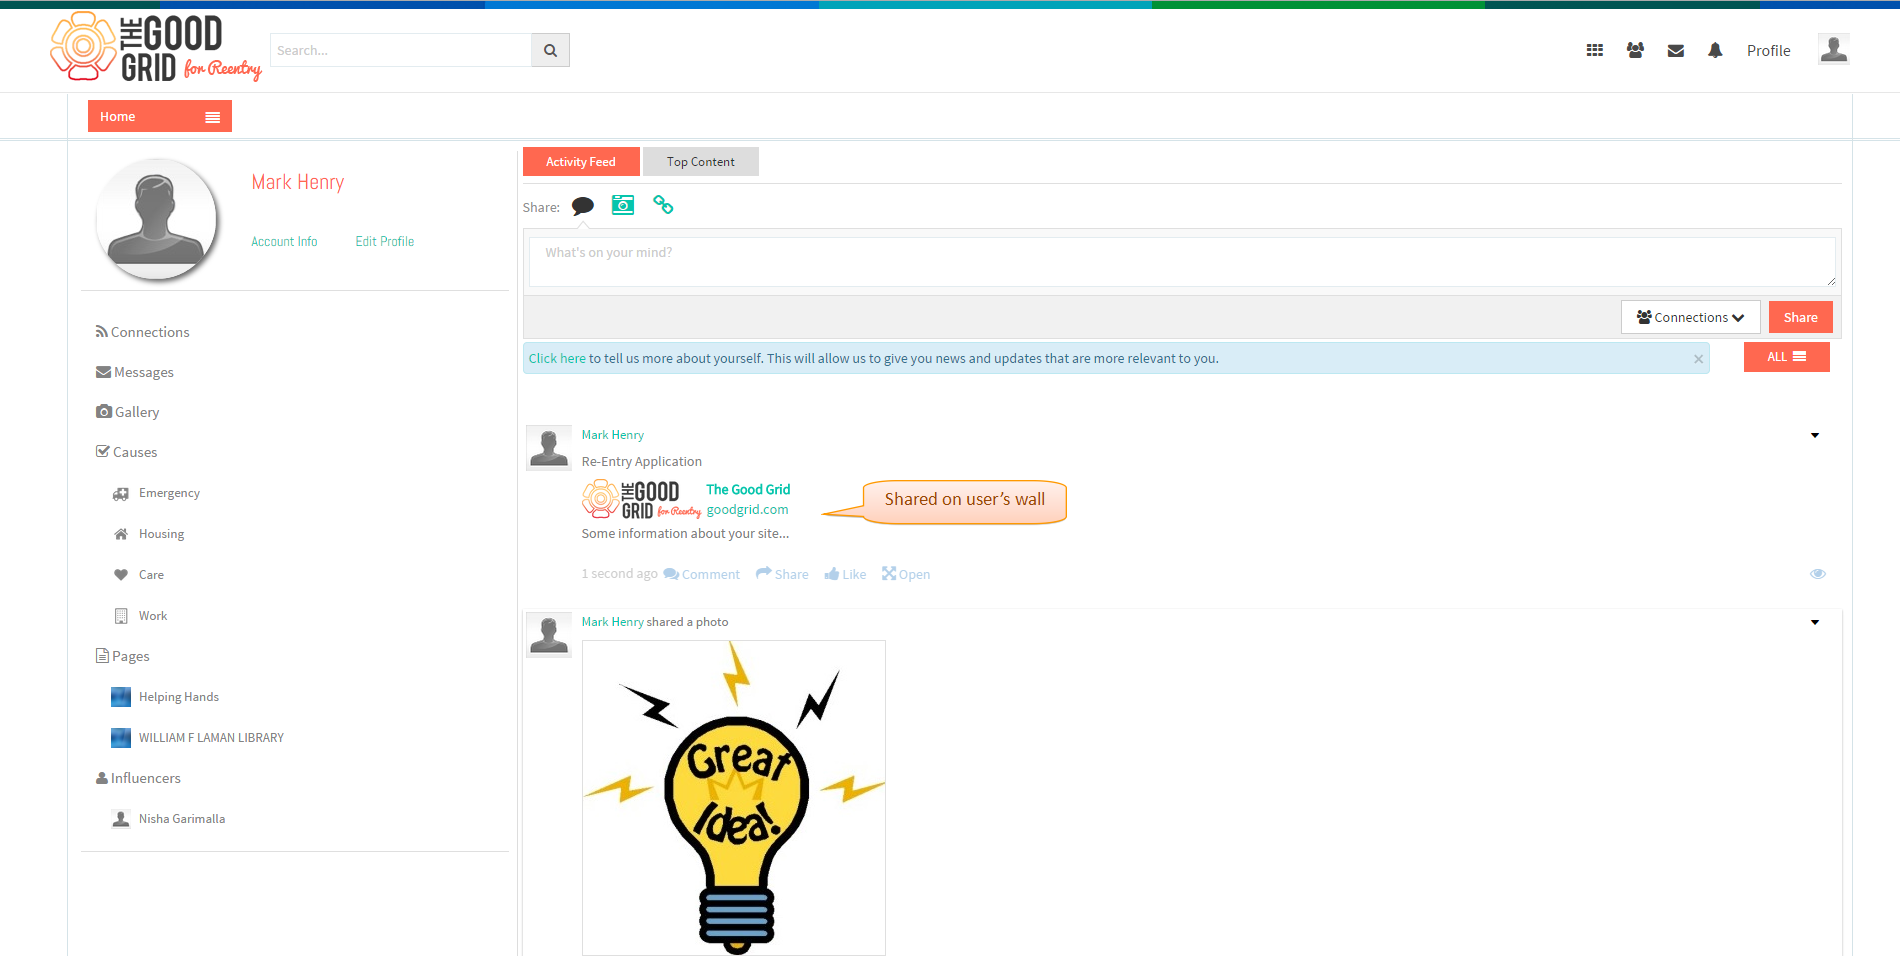The image size is (1900, 956).
Task: Open Nisha Garimalla influencer profile
Action: [168, 819]
